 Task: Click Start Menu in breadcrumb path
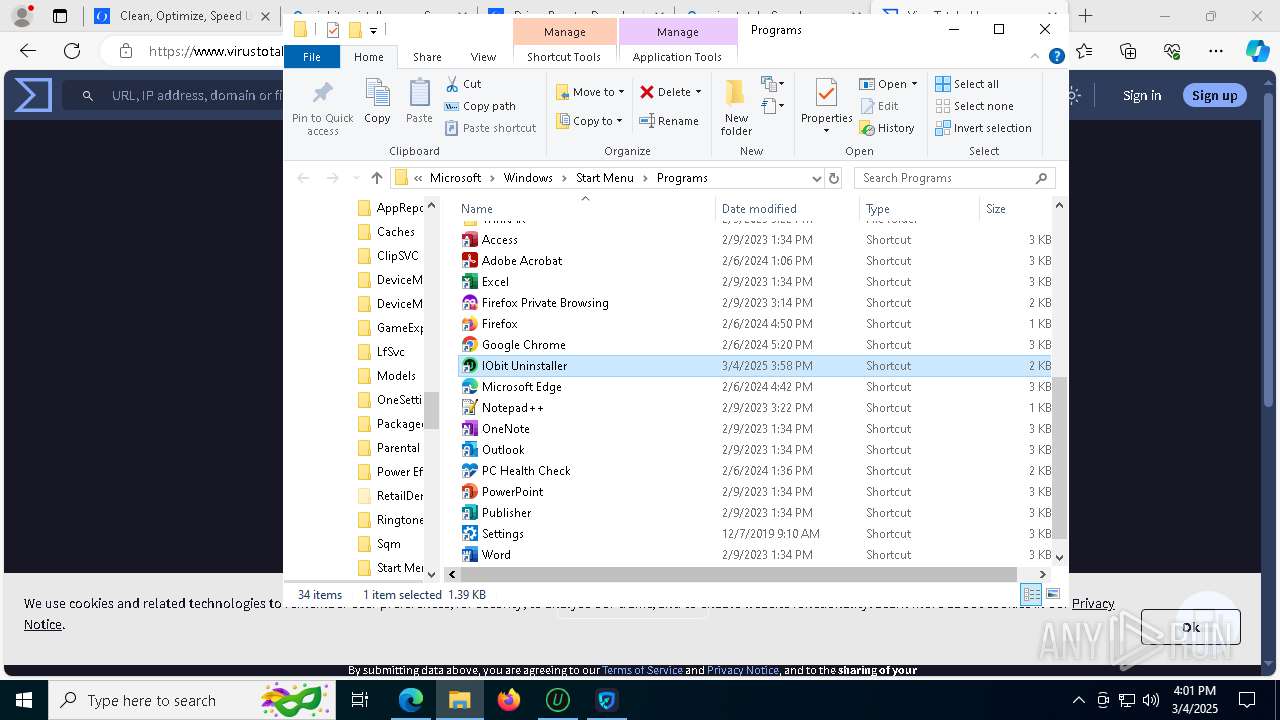604,178
